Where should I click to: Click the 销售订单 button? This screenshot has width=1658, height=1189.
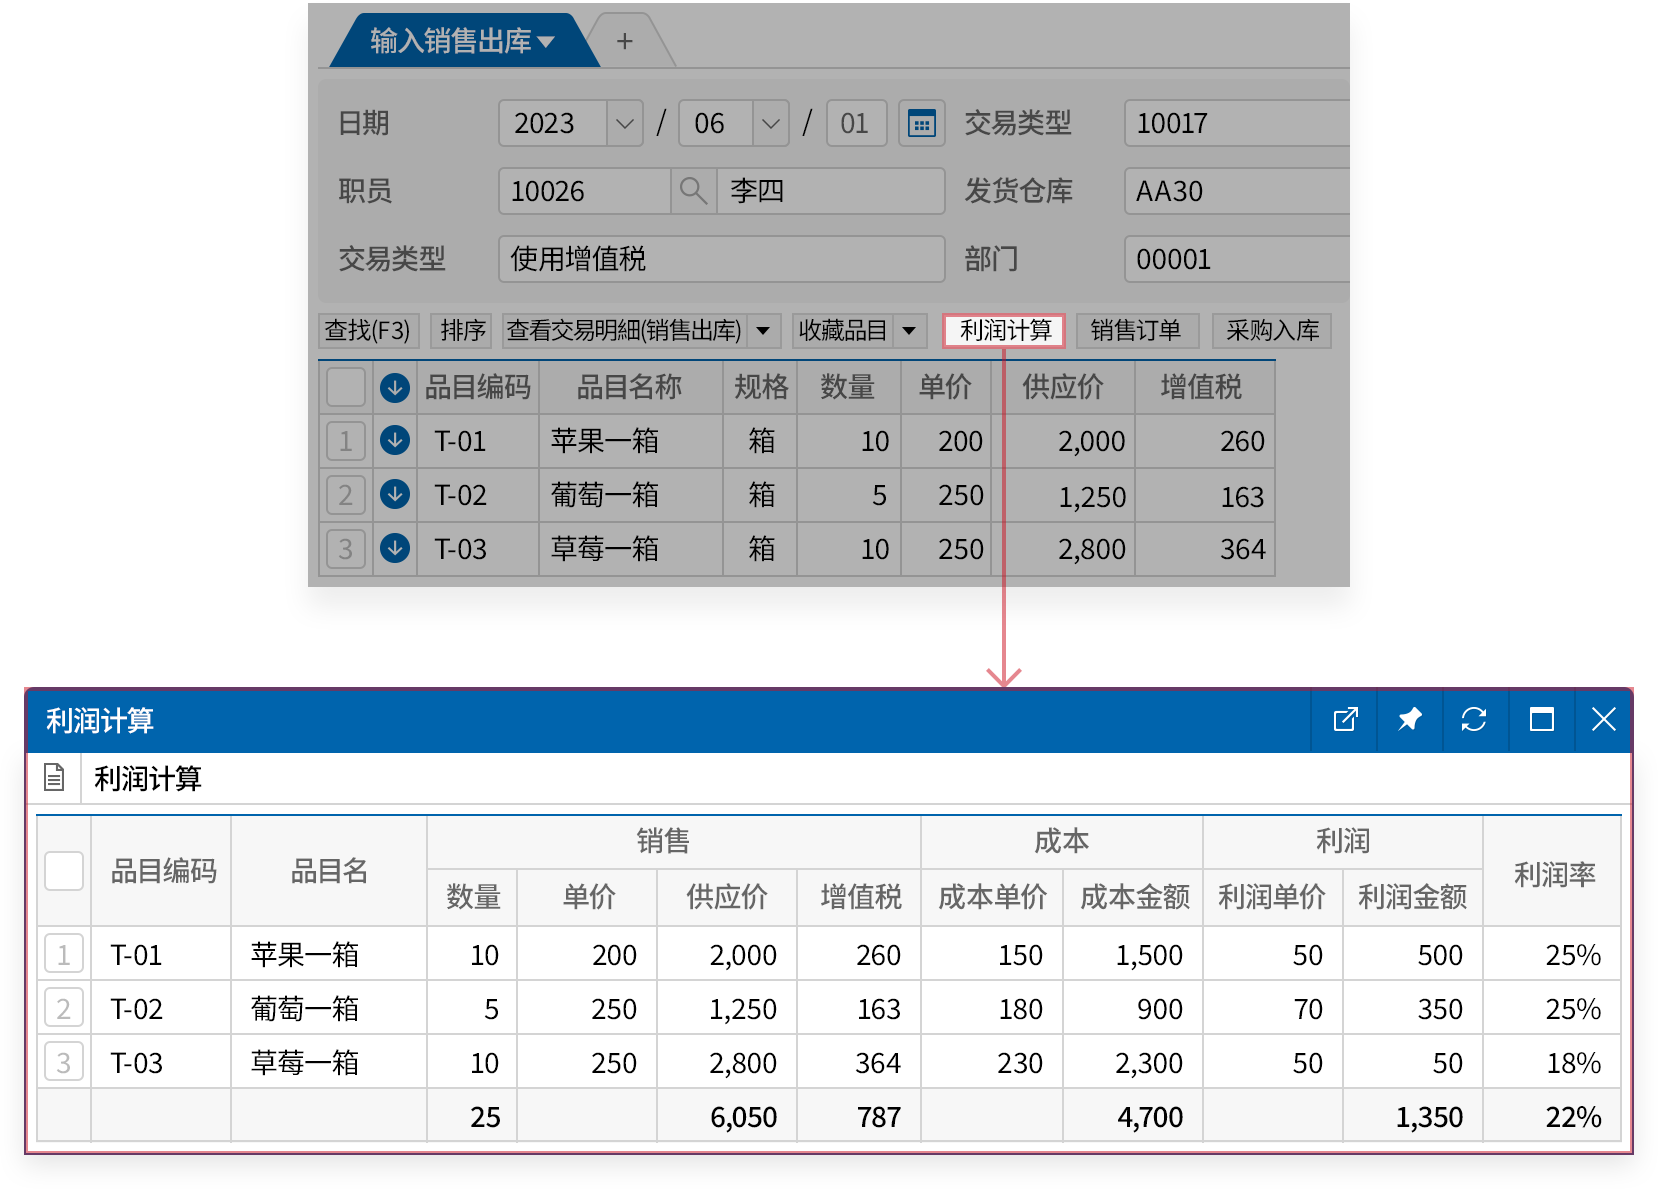click(x=1137, y=330)
